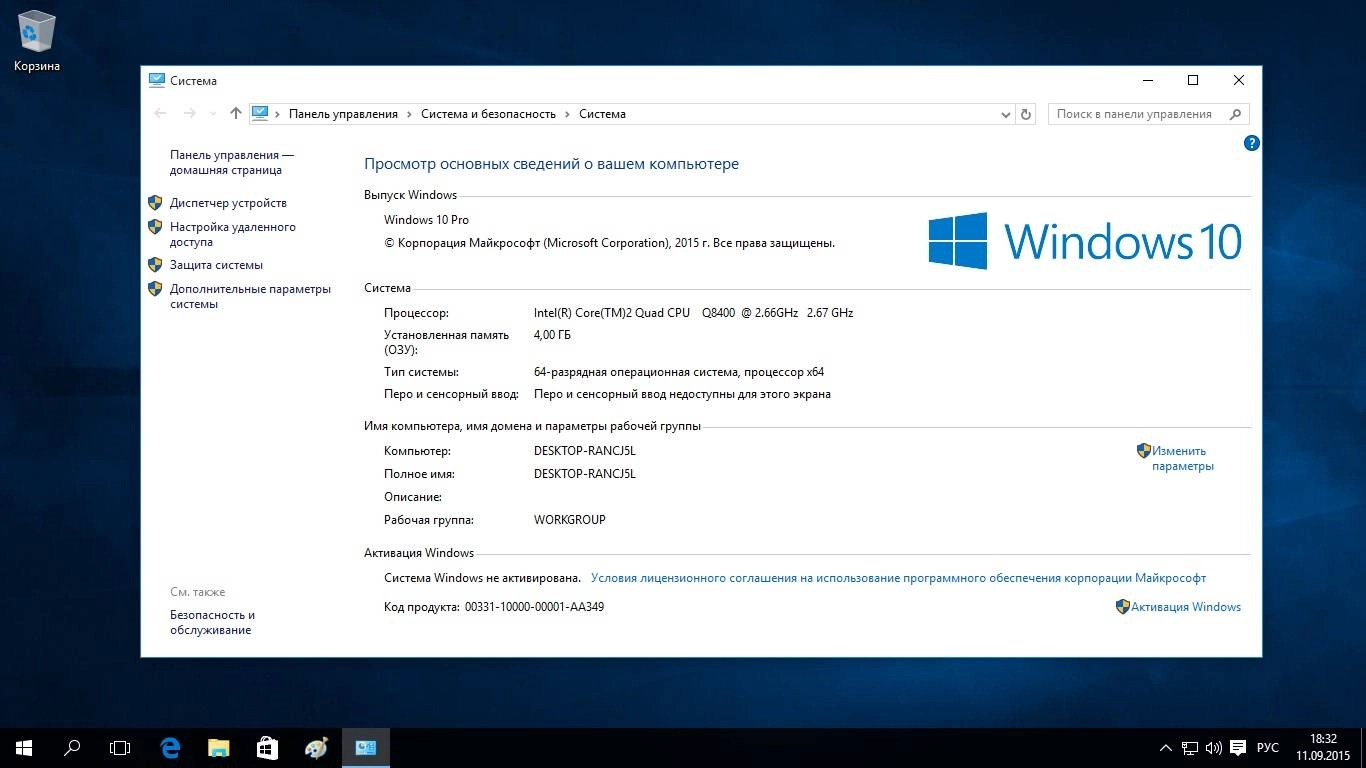Screen dimensions: 1366x768
Task: Open the Recycle Bin (Корзина) desktop icon
Action: click(37, 41)
